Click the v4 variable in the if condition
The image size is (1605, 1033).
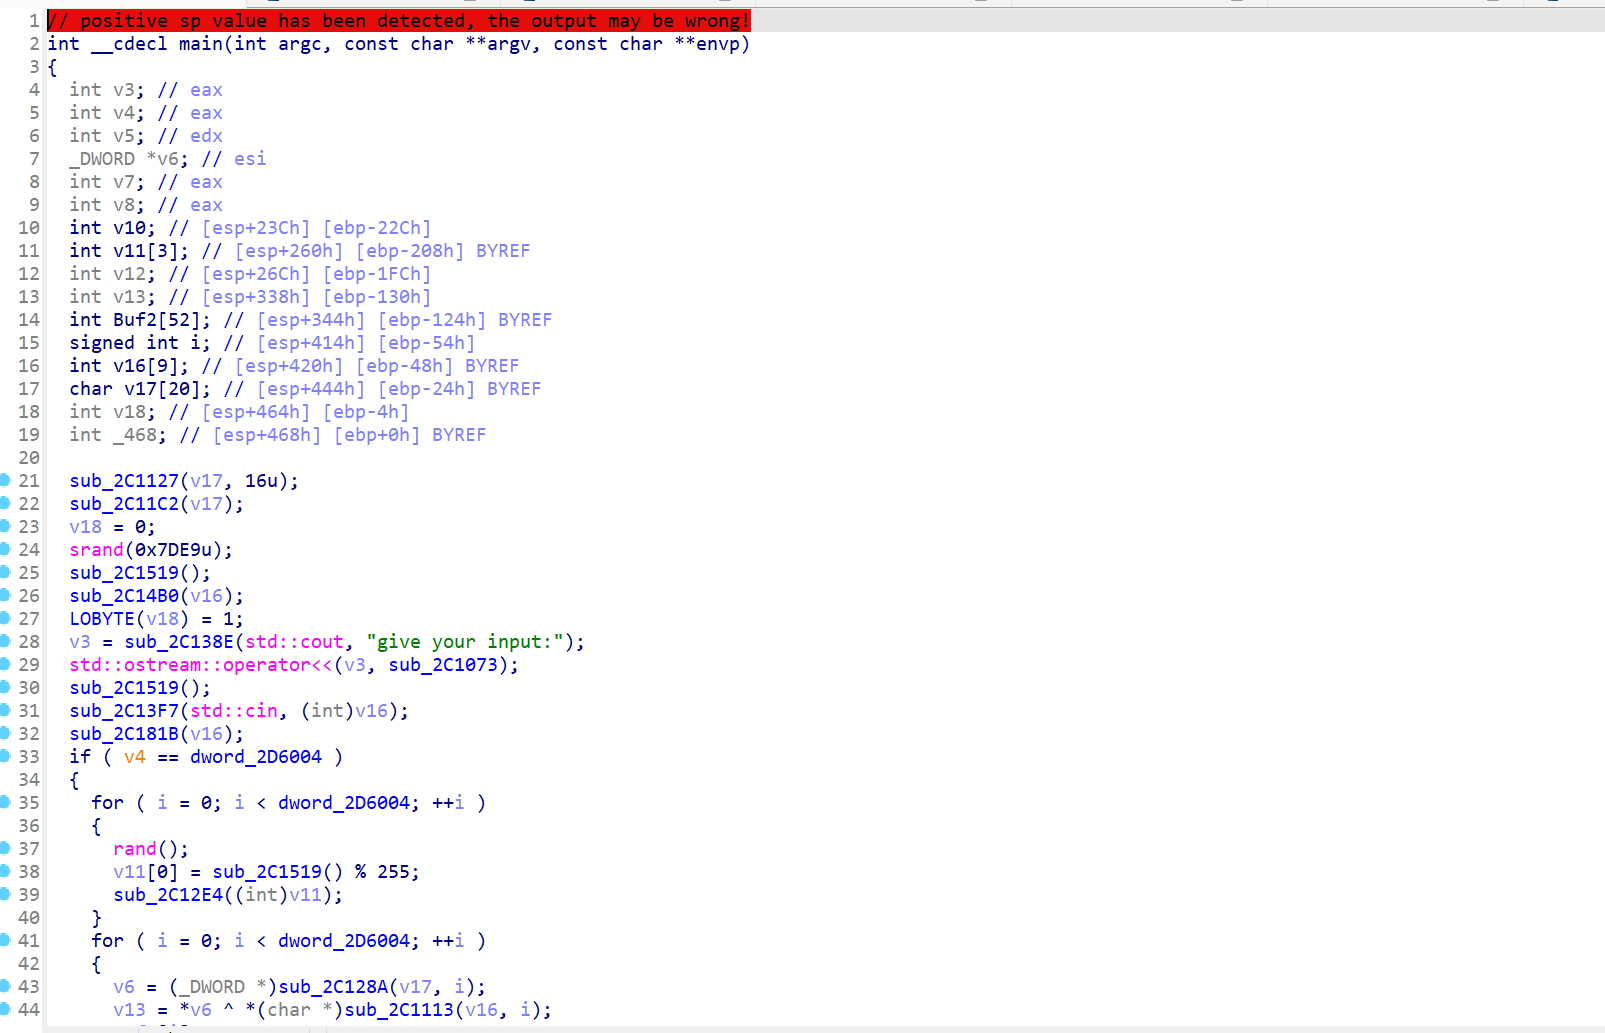[135, 757]
